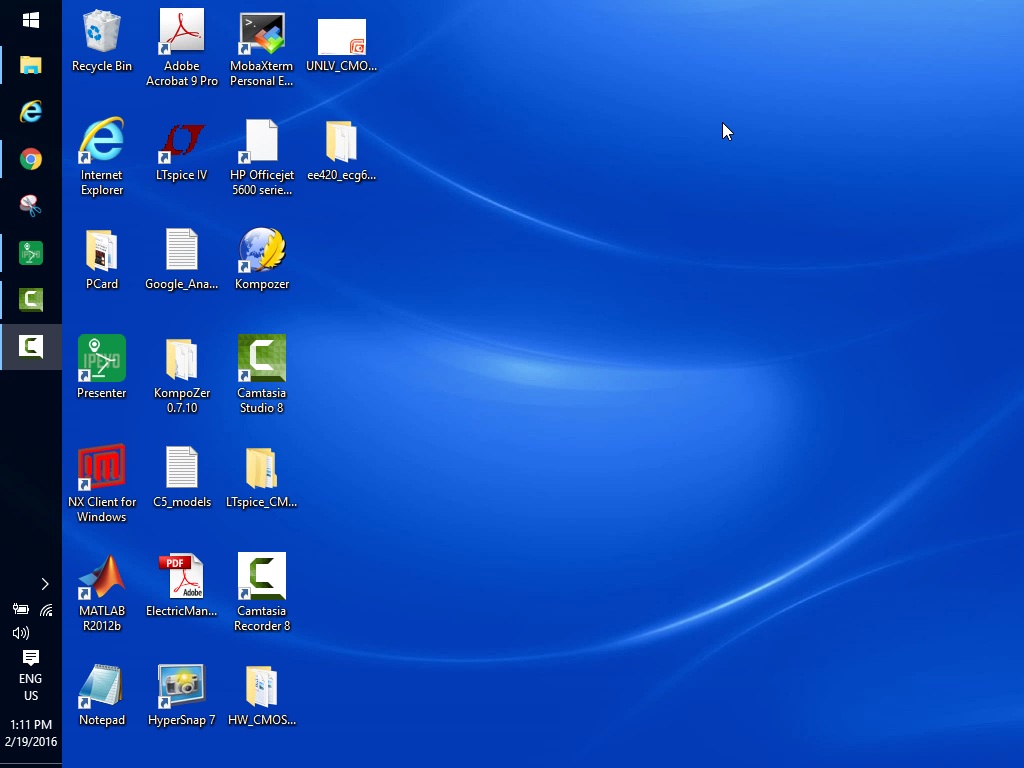Select the Notepad desktop shortcut
Screen dimensions: 1024x768
[102, 688]
